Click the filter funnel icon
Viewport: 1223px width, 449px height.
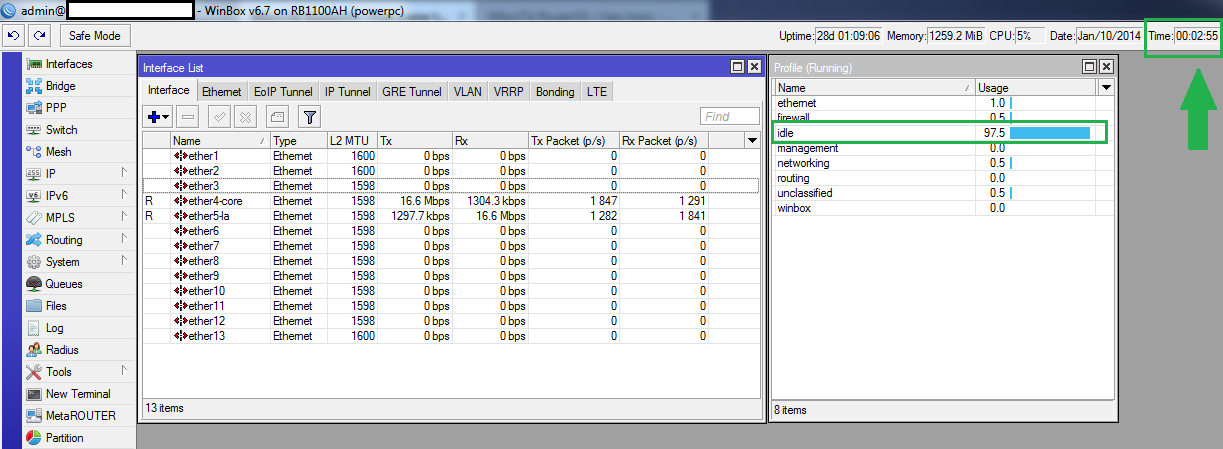[309, 117]
